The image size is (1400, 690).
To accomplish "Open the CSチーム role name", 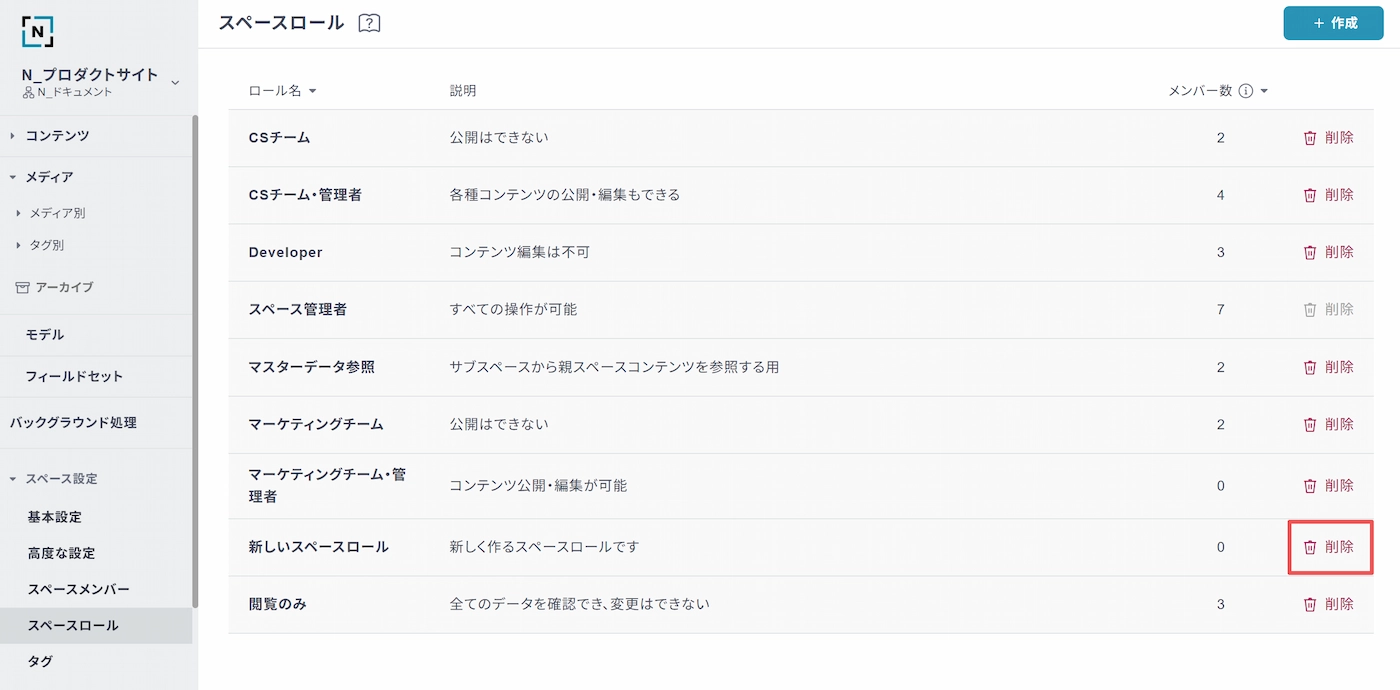I will coord(280,138).
